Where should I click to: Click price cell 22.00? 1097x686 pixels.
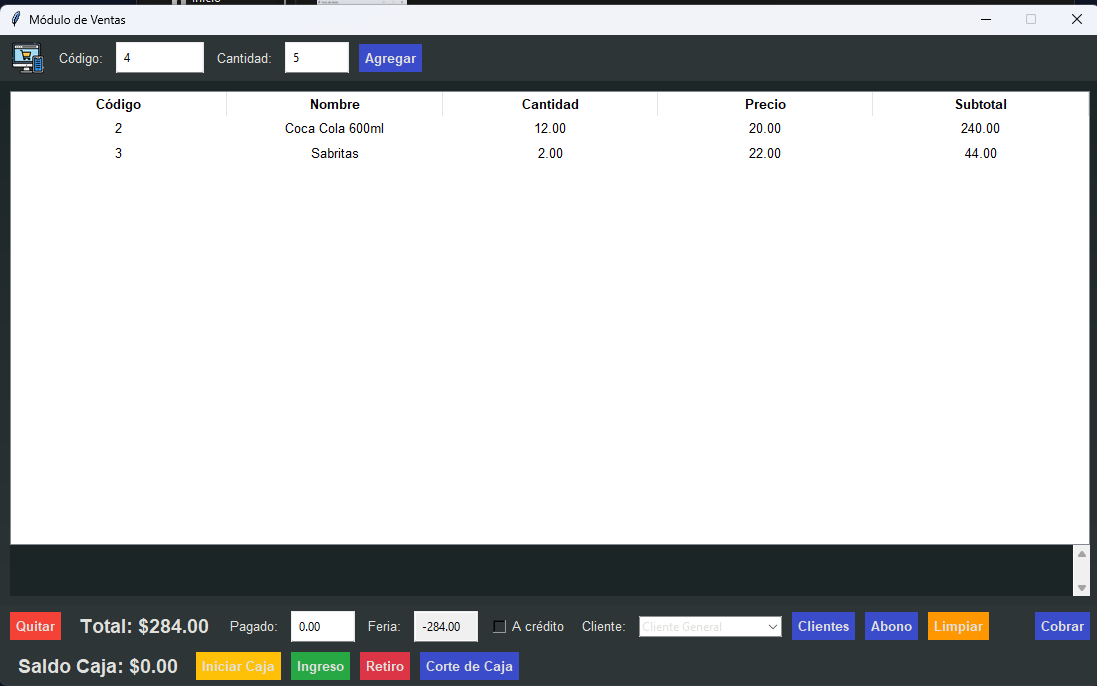tap(765, 153)
